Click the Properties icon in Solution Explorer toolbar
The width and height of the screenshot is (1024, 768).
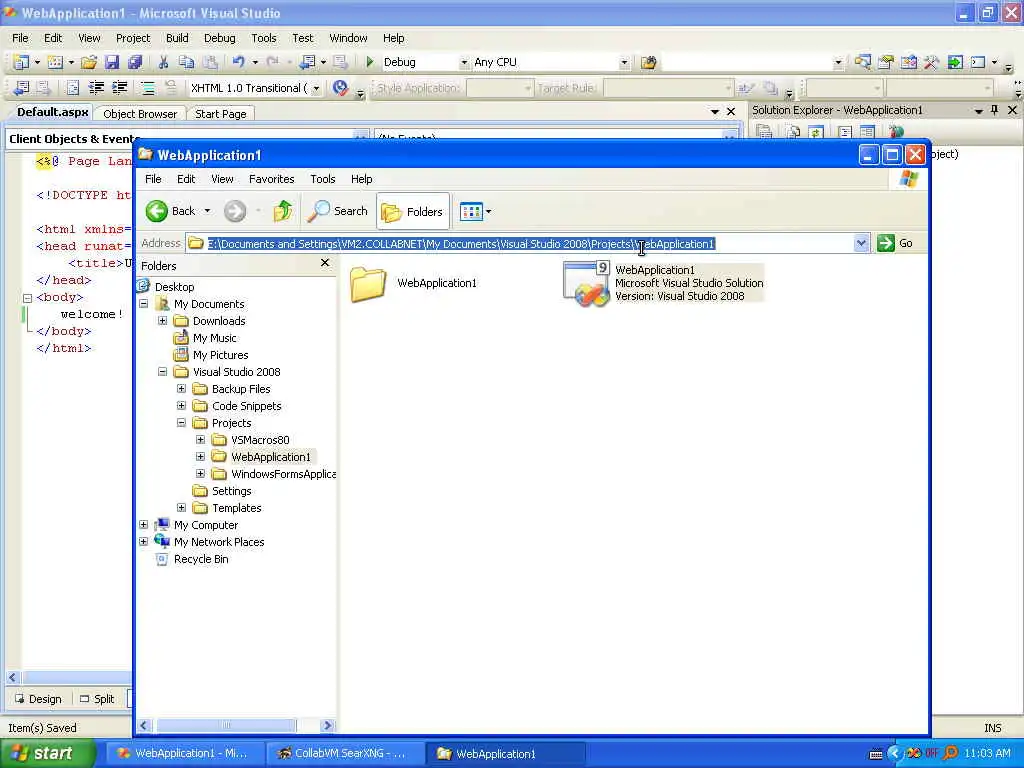pyautogui.click(x=765, y=133)
